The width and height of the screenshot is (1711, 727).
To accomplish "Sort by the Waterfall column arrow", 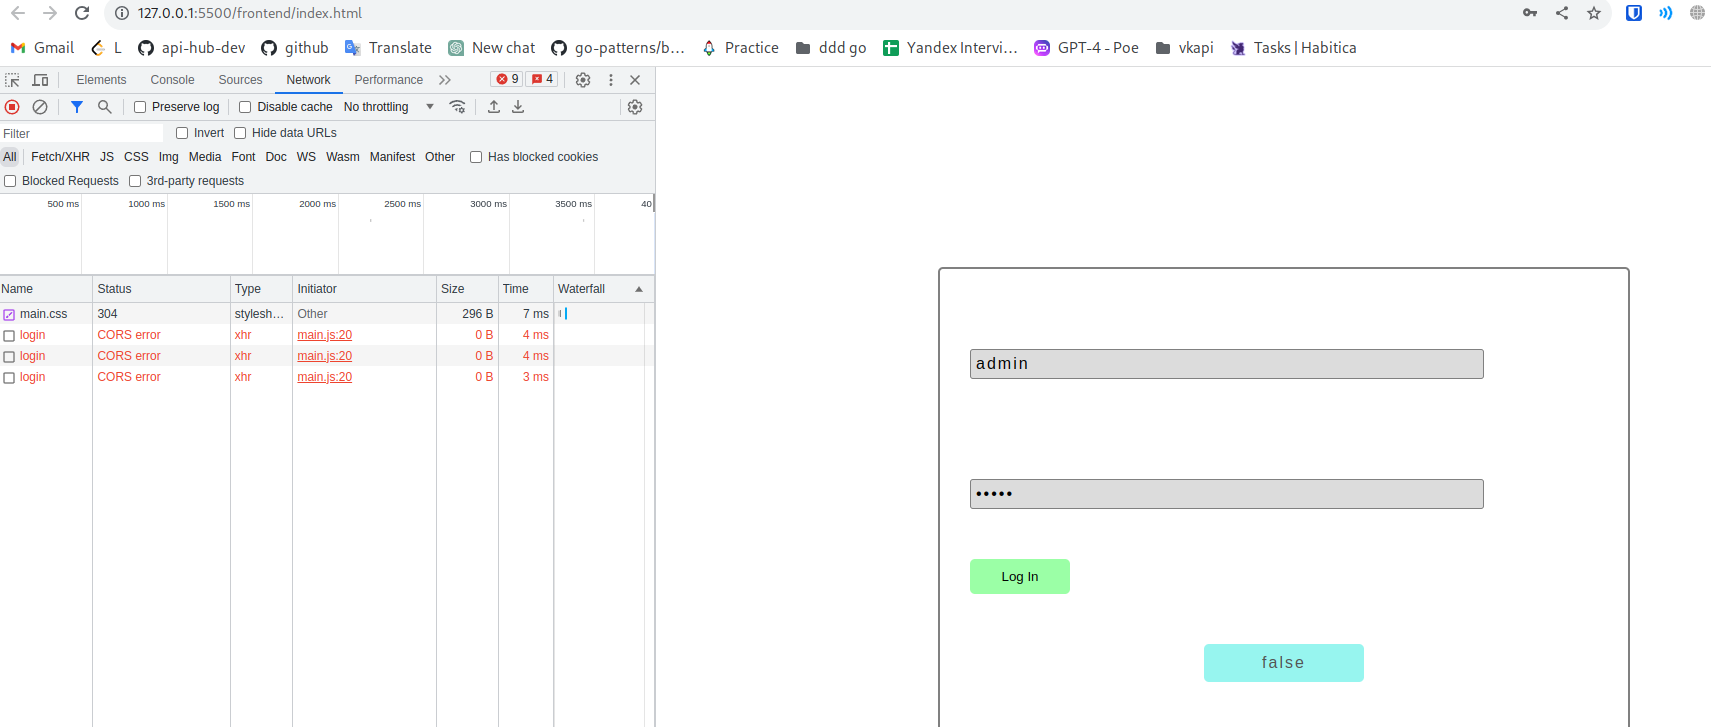I will tap(639, 289).
